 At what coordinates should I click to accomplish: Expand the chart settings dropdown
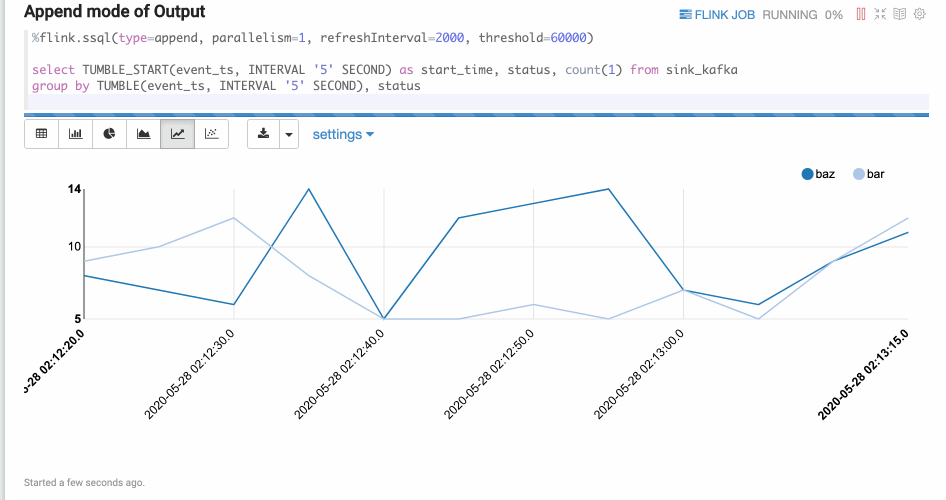(343, 134)
